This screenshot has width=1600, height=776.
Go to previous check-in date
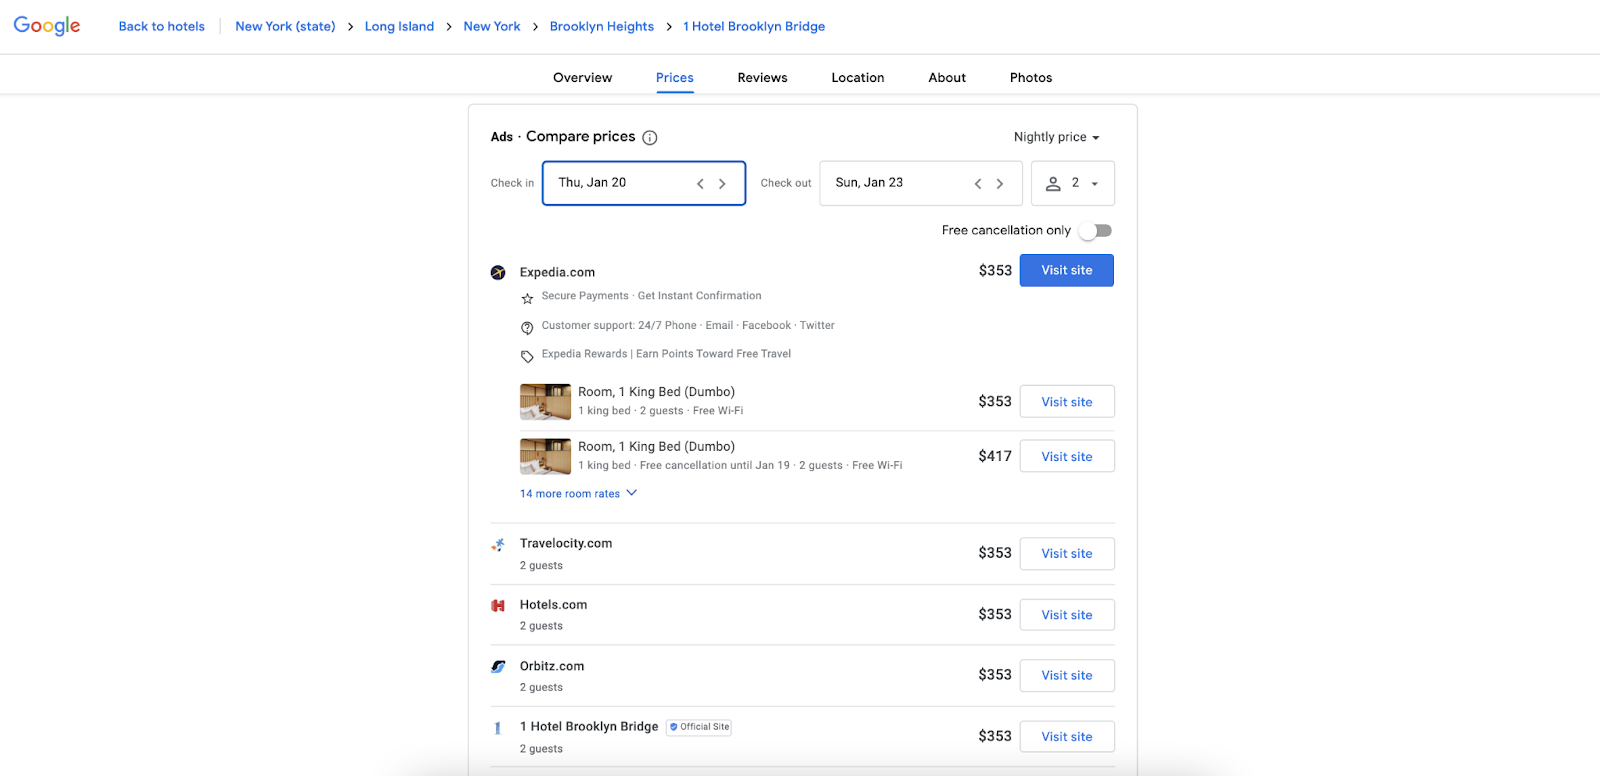tap(700, 184)
